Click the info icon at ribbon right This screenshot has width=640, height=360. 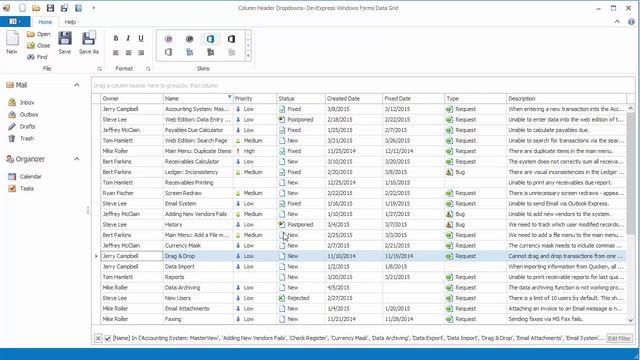click(x=631, y=22)
